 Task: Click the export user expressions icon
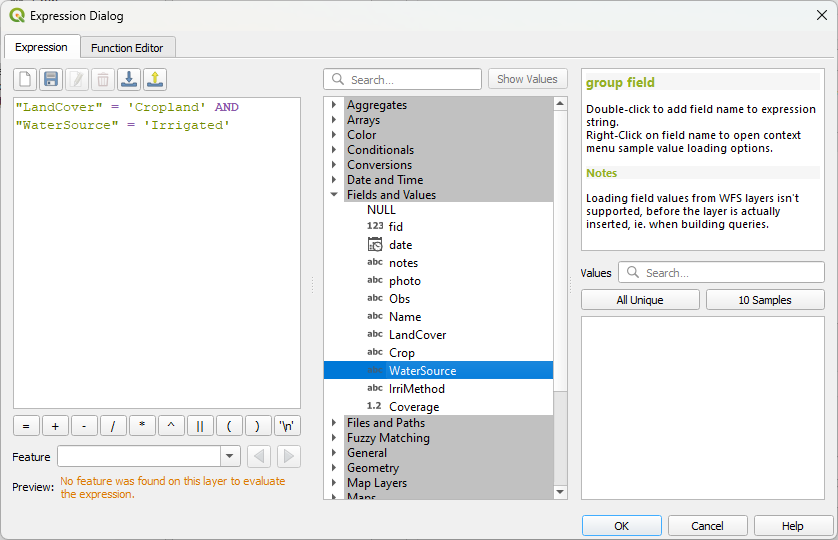[x=155, y=79]
